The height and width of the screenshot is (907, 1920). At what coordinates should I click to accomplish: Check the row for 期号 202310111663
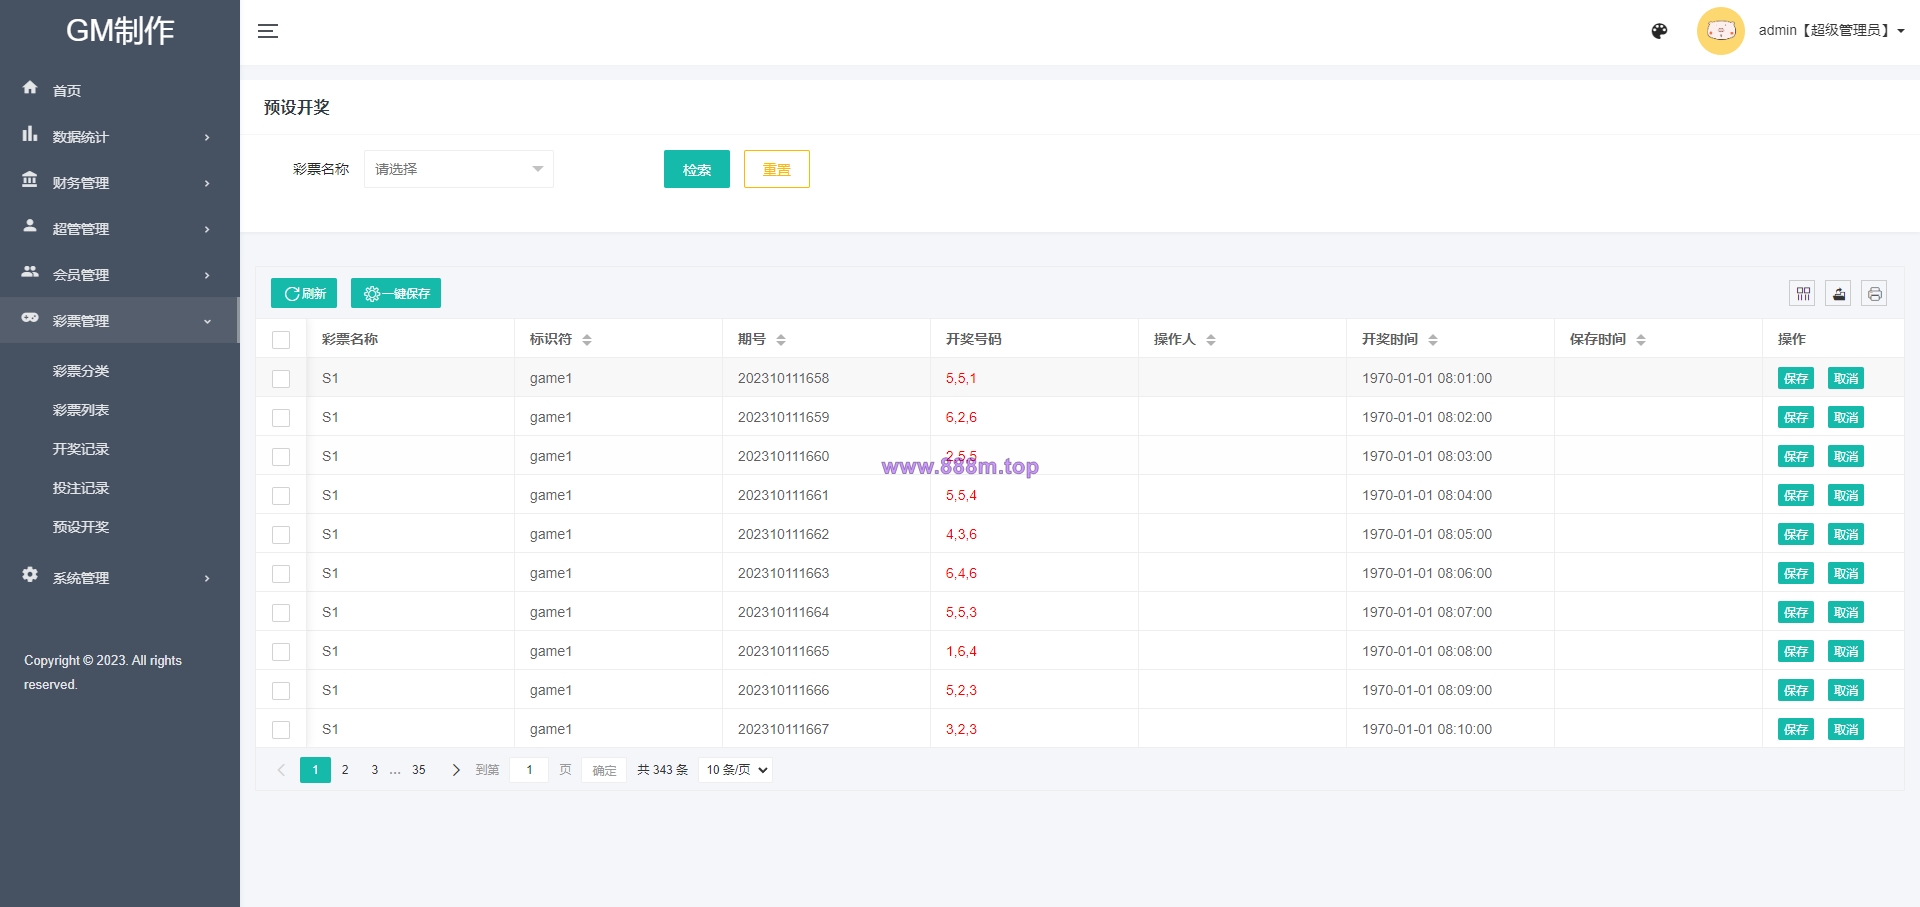click(x=281, y=574)
